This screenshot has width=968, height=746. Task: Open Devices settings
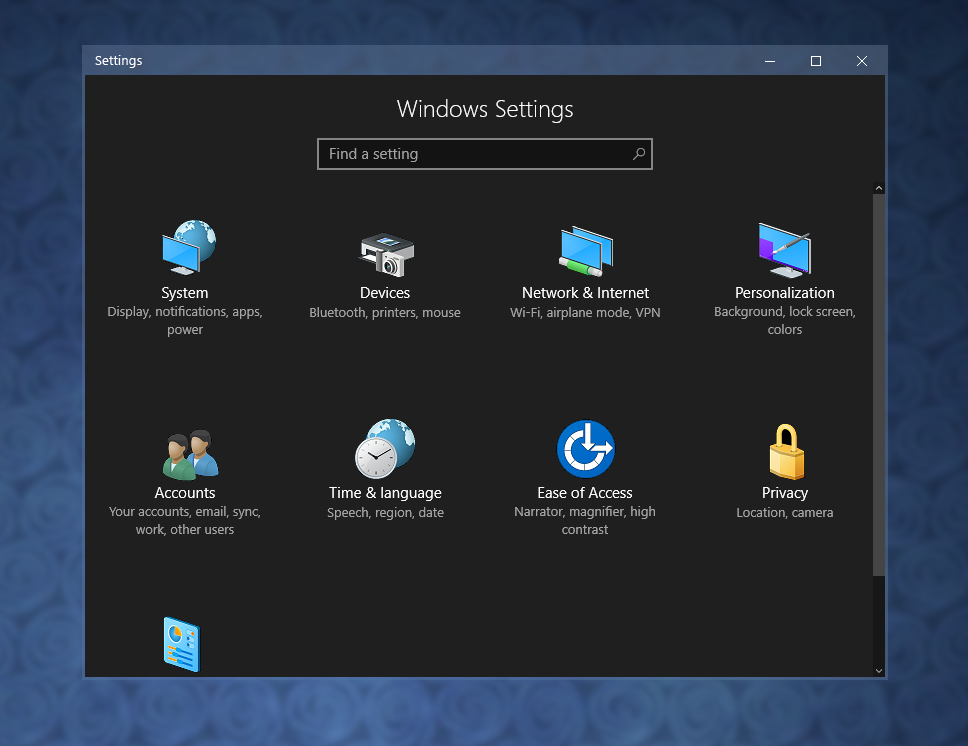385,265
